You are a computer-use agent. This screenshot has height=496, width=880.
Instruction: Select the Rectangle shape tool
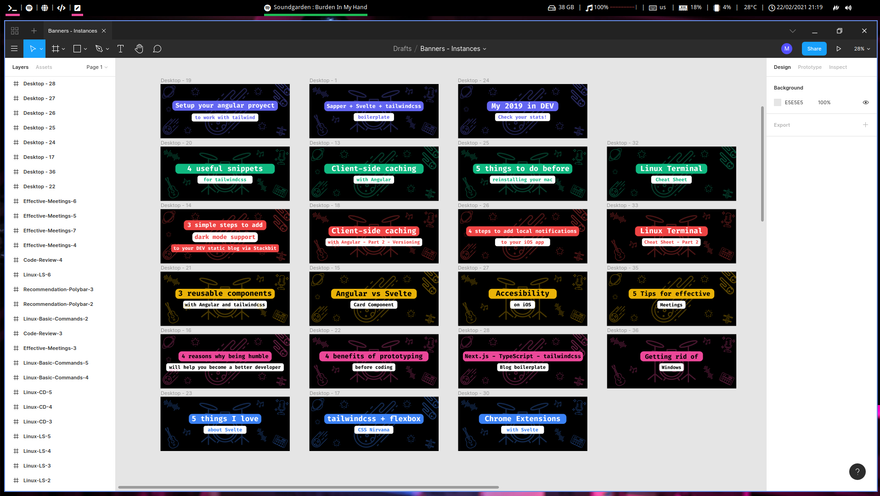(x=78, y=48)
